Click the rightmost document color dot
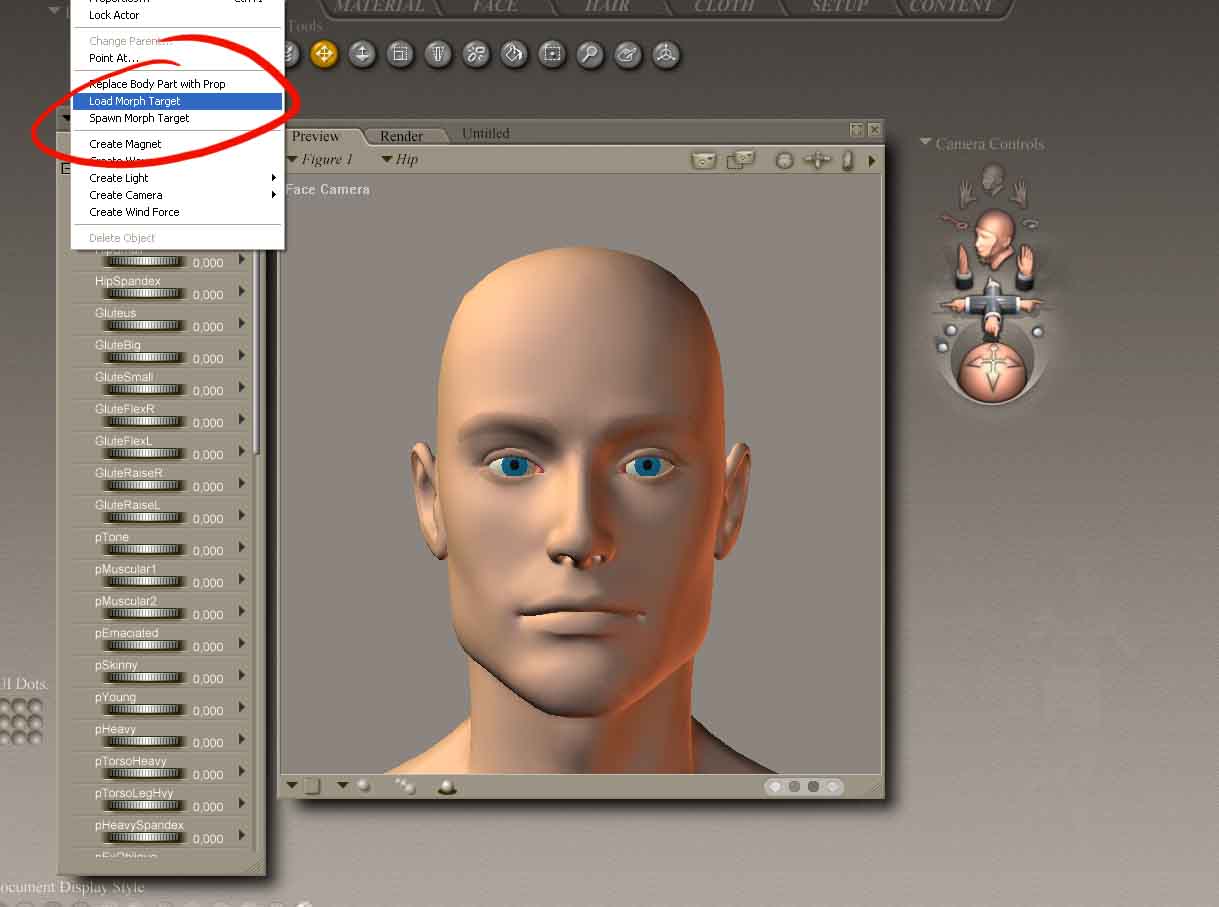This screenshot has height=907, width=1219. (x=833, y=787)
